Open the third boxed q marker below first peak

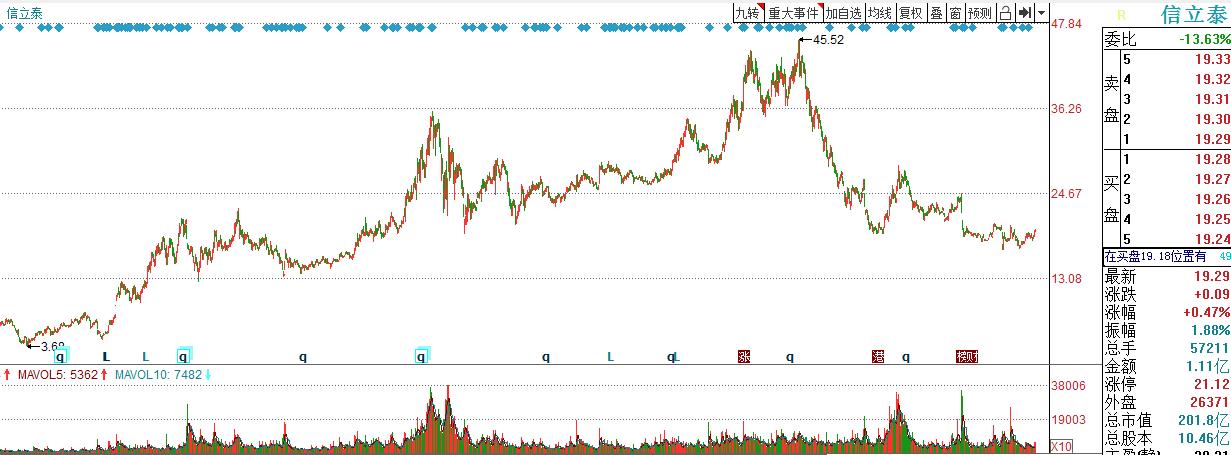tap(422, 356)
